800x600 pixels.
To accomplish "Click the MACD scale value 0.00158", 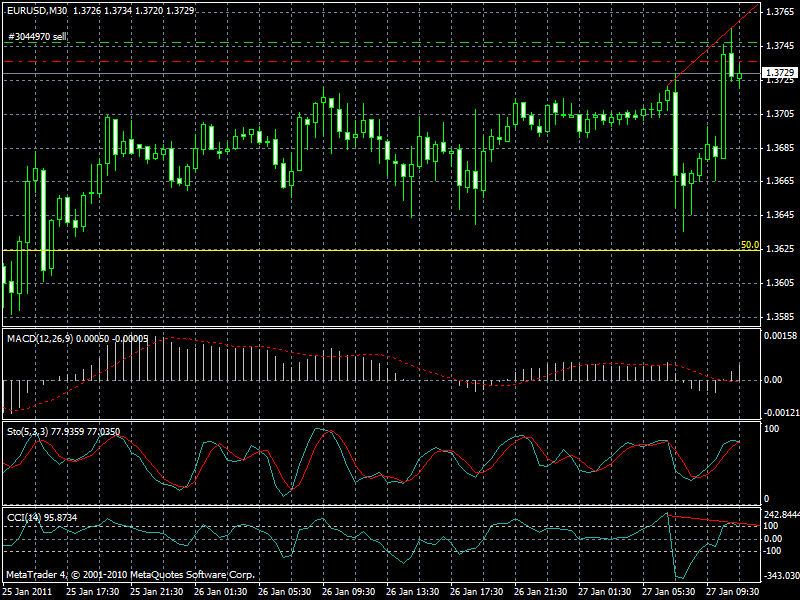I will (780, 335).
